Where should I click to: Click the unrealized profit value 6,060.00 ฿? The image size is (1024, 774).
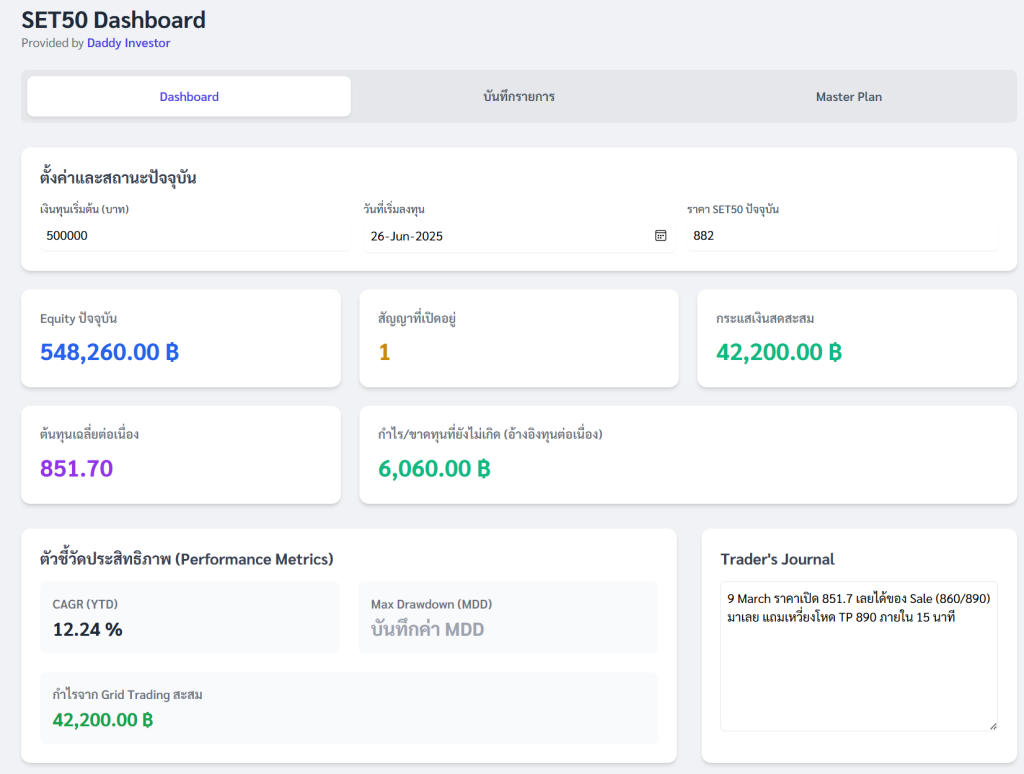tap(434, 468)
